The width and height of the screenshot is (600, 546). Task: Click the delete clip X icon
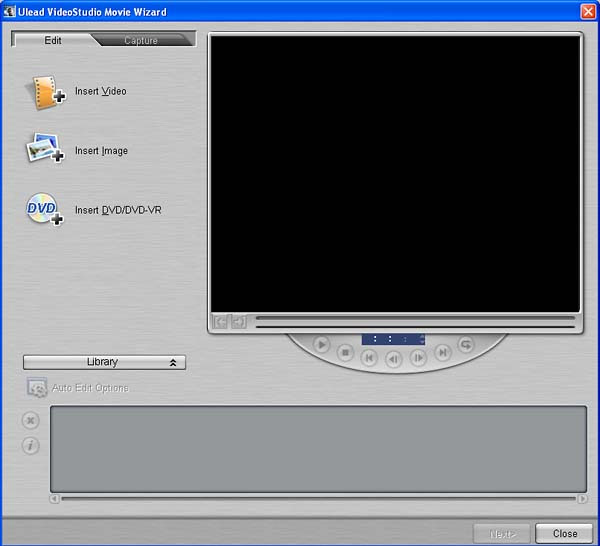coord(31,421)
